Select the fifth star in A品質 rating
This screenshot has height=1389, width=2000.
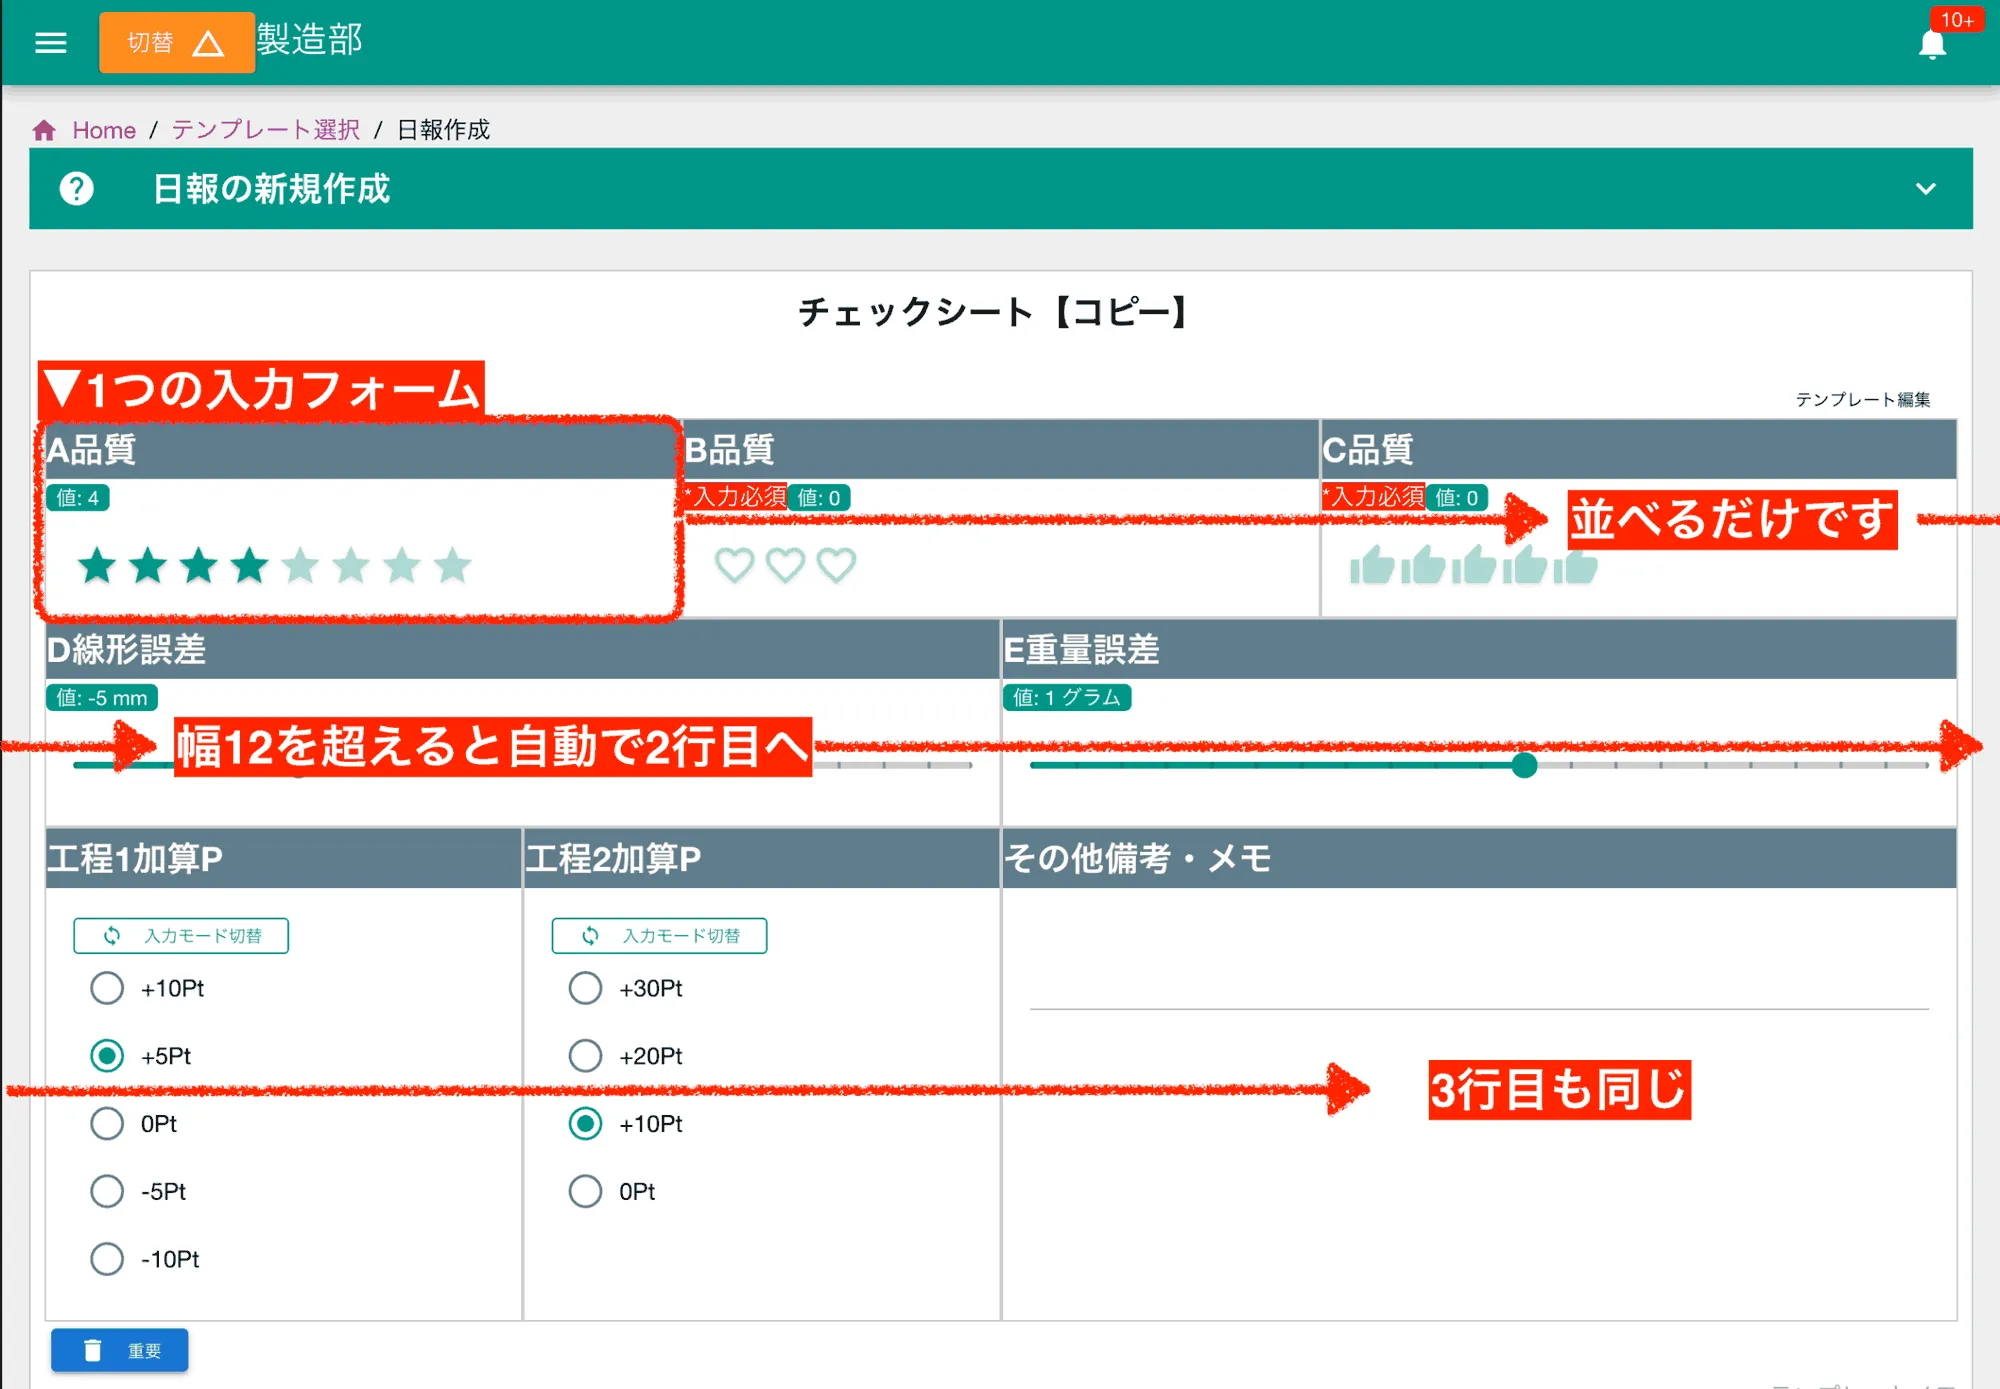click(x=299, y=566)
